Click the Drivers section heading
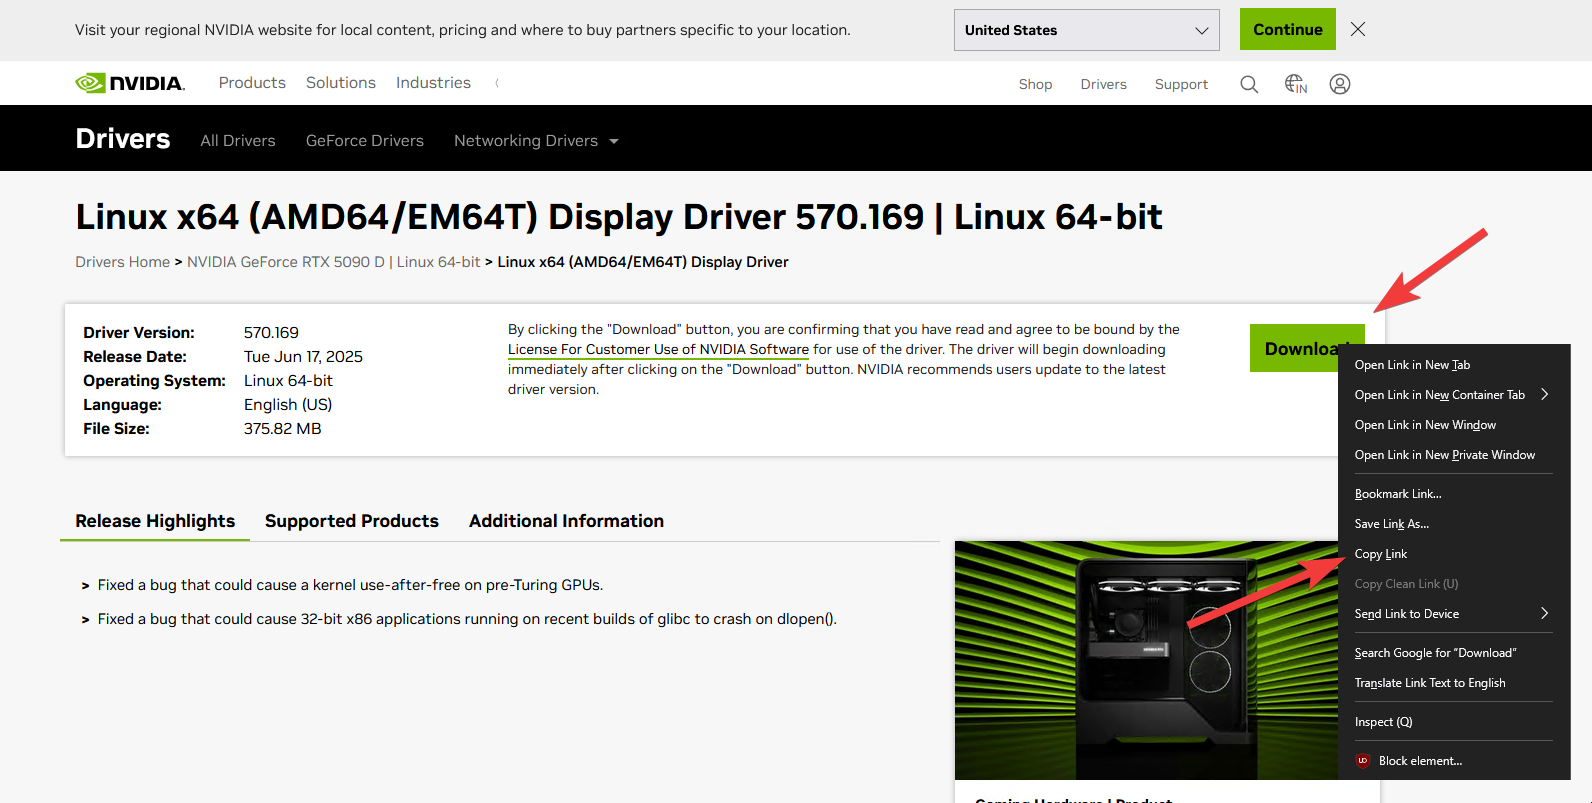The width and height of the screenshot is (1592, 803). 123,138
